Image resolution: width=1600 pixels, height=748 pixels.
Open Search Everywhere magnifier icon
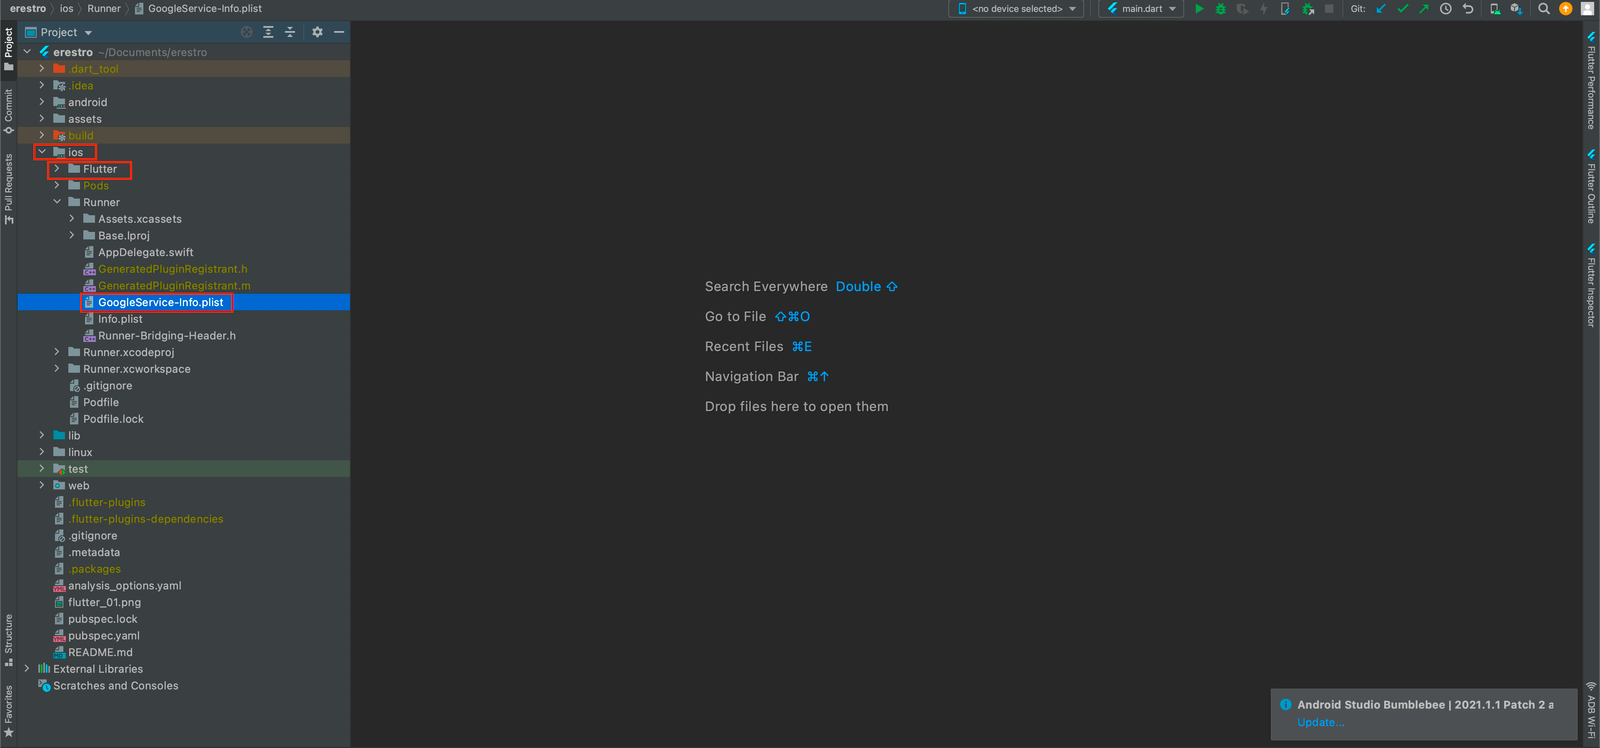(x=1544, y=9)
